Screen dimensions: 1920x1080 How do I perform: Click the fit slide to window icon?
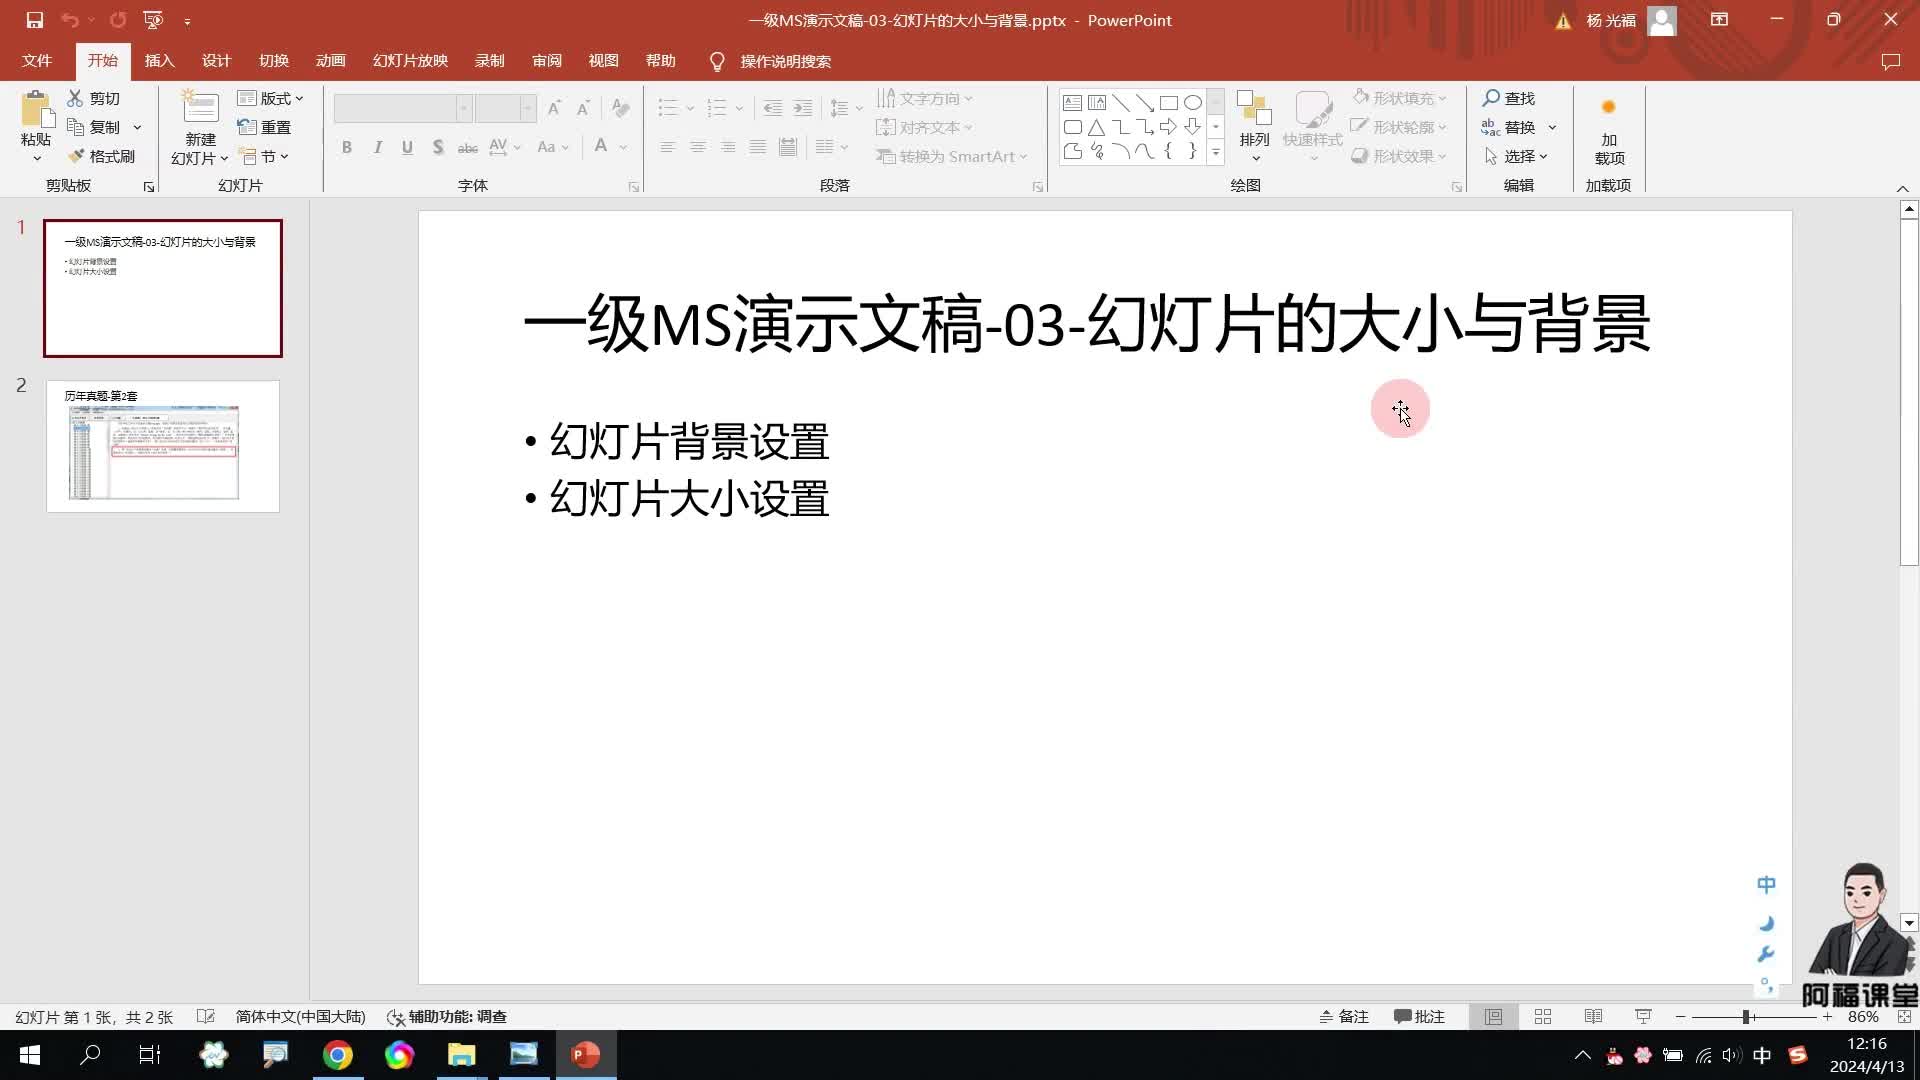point(1904,1017)
